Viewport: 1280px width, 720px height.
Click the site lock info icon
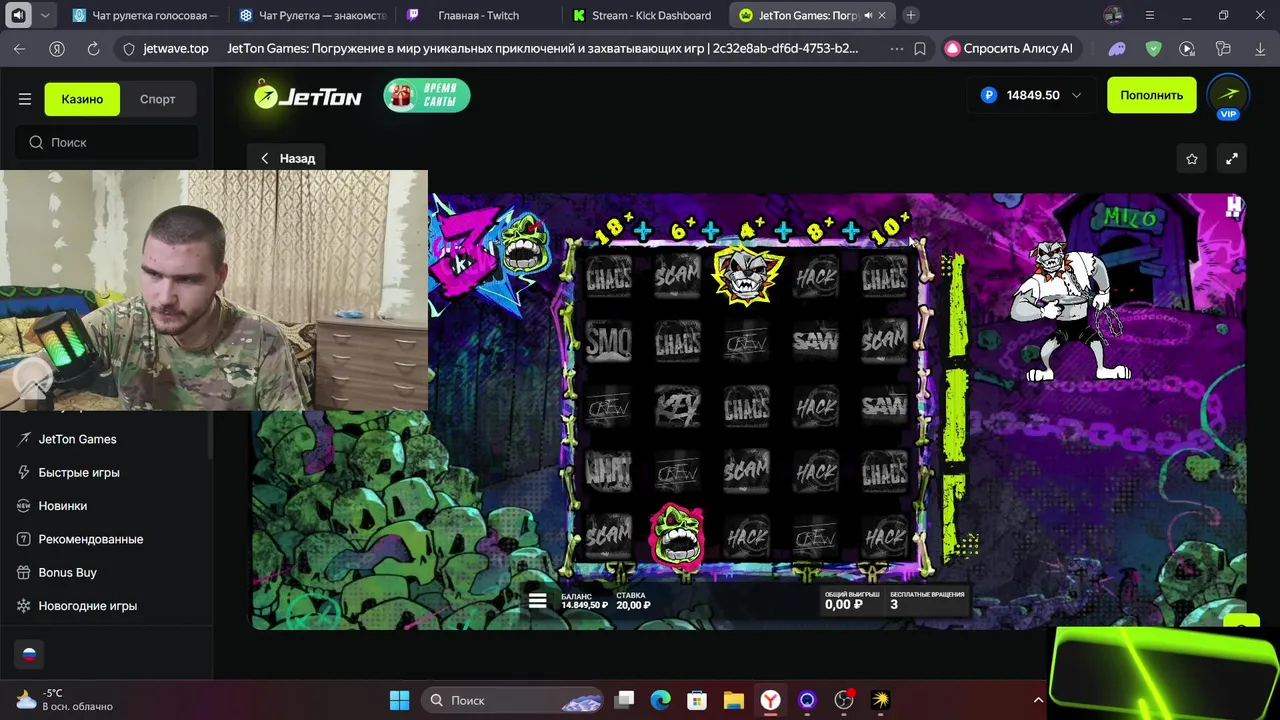click(x=128, y=48)
